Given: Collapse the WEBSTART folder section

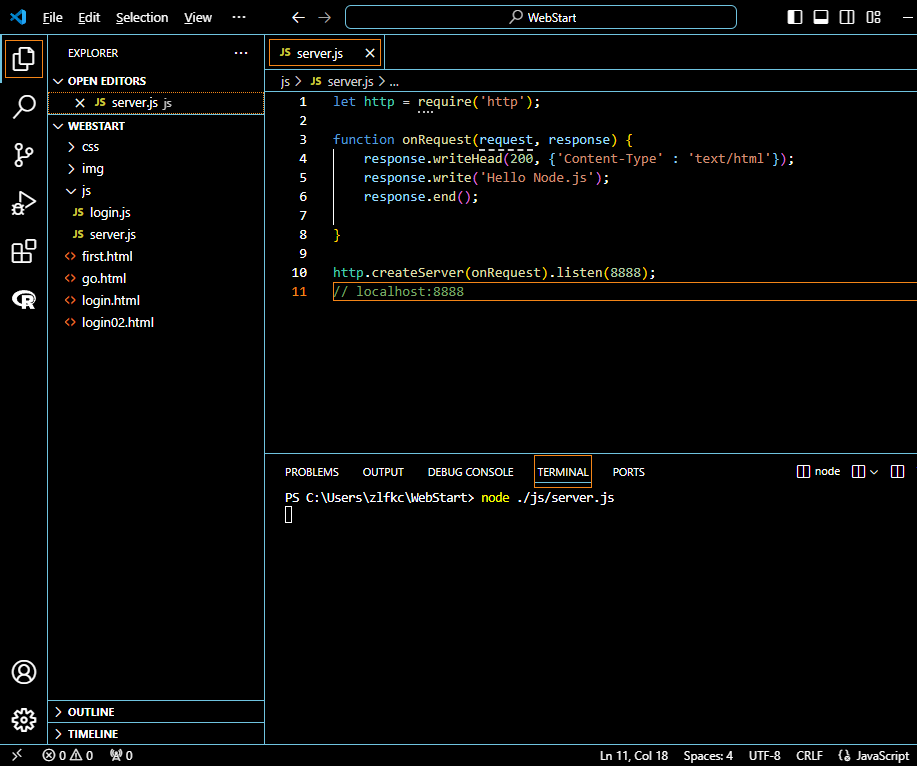Looking at the screenshot, I should 58,126.
